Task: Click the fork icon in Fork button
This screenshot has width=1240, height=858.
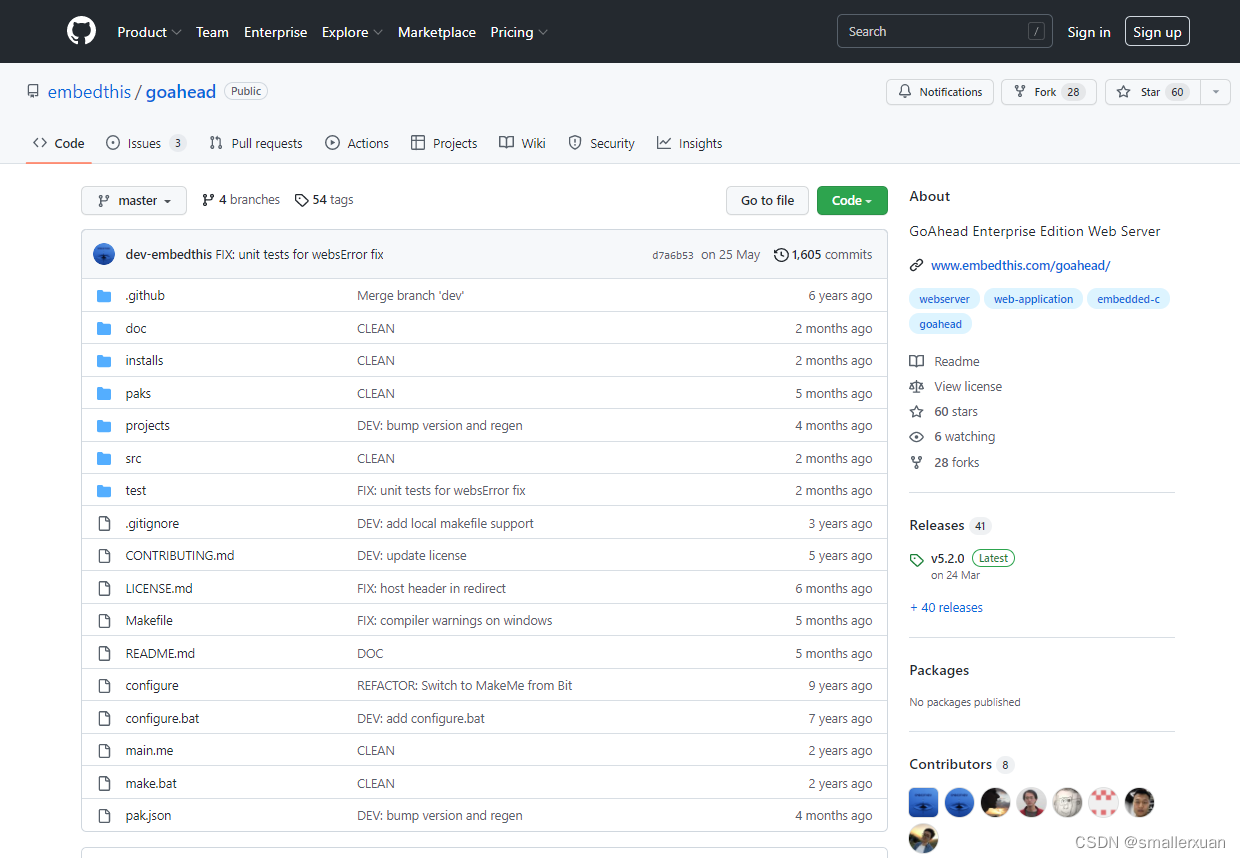Action: pyautogui.click(x=1020, y=92)
